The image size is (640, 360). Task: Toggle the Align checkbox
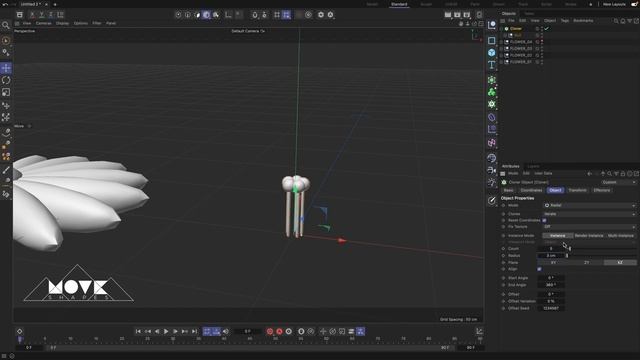pos(539,269)
